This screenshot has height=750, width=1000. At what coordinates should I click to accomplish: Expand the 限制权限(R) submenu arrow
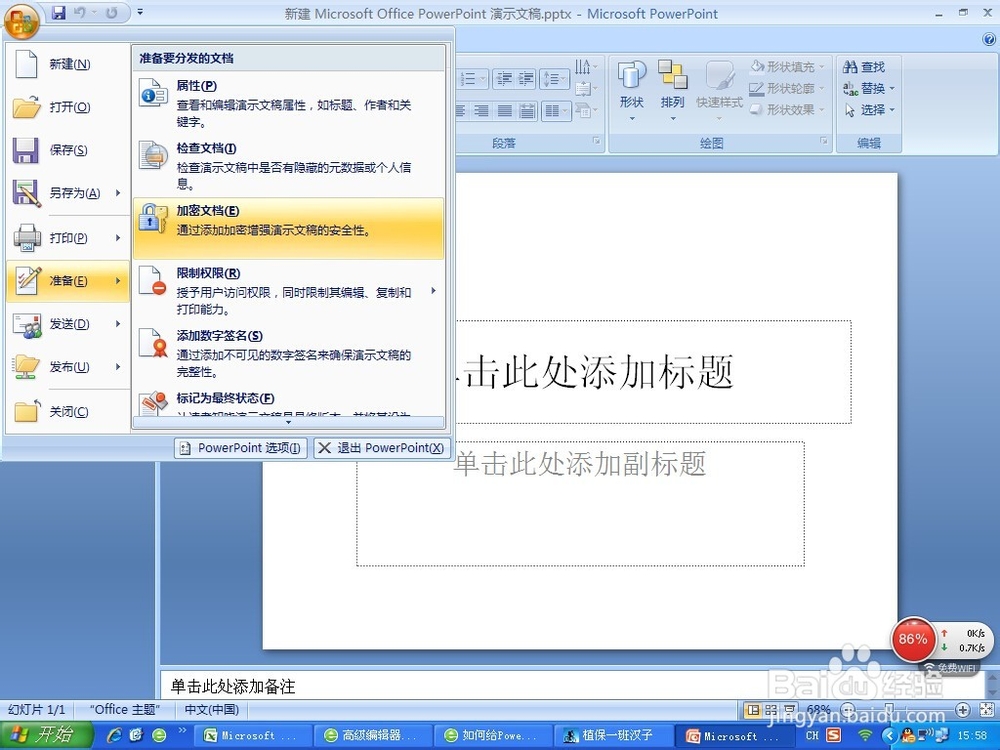[434, 291]
